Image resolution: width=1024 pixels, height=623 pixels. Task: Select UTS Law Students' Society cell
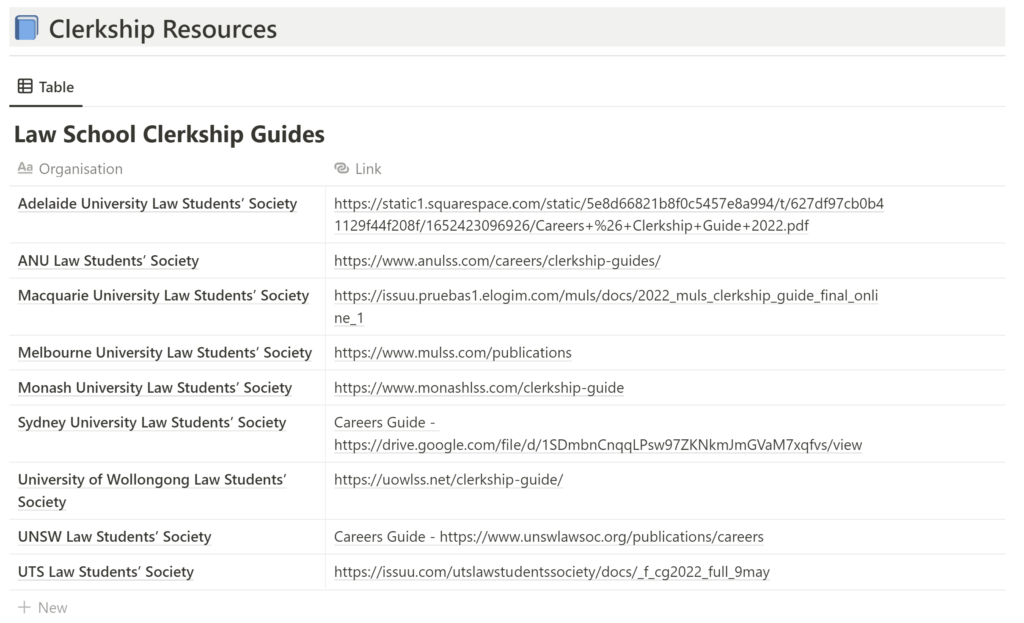pyautogui.click(x=167, y=572)
